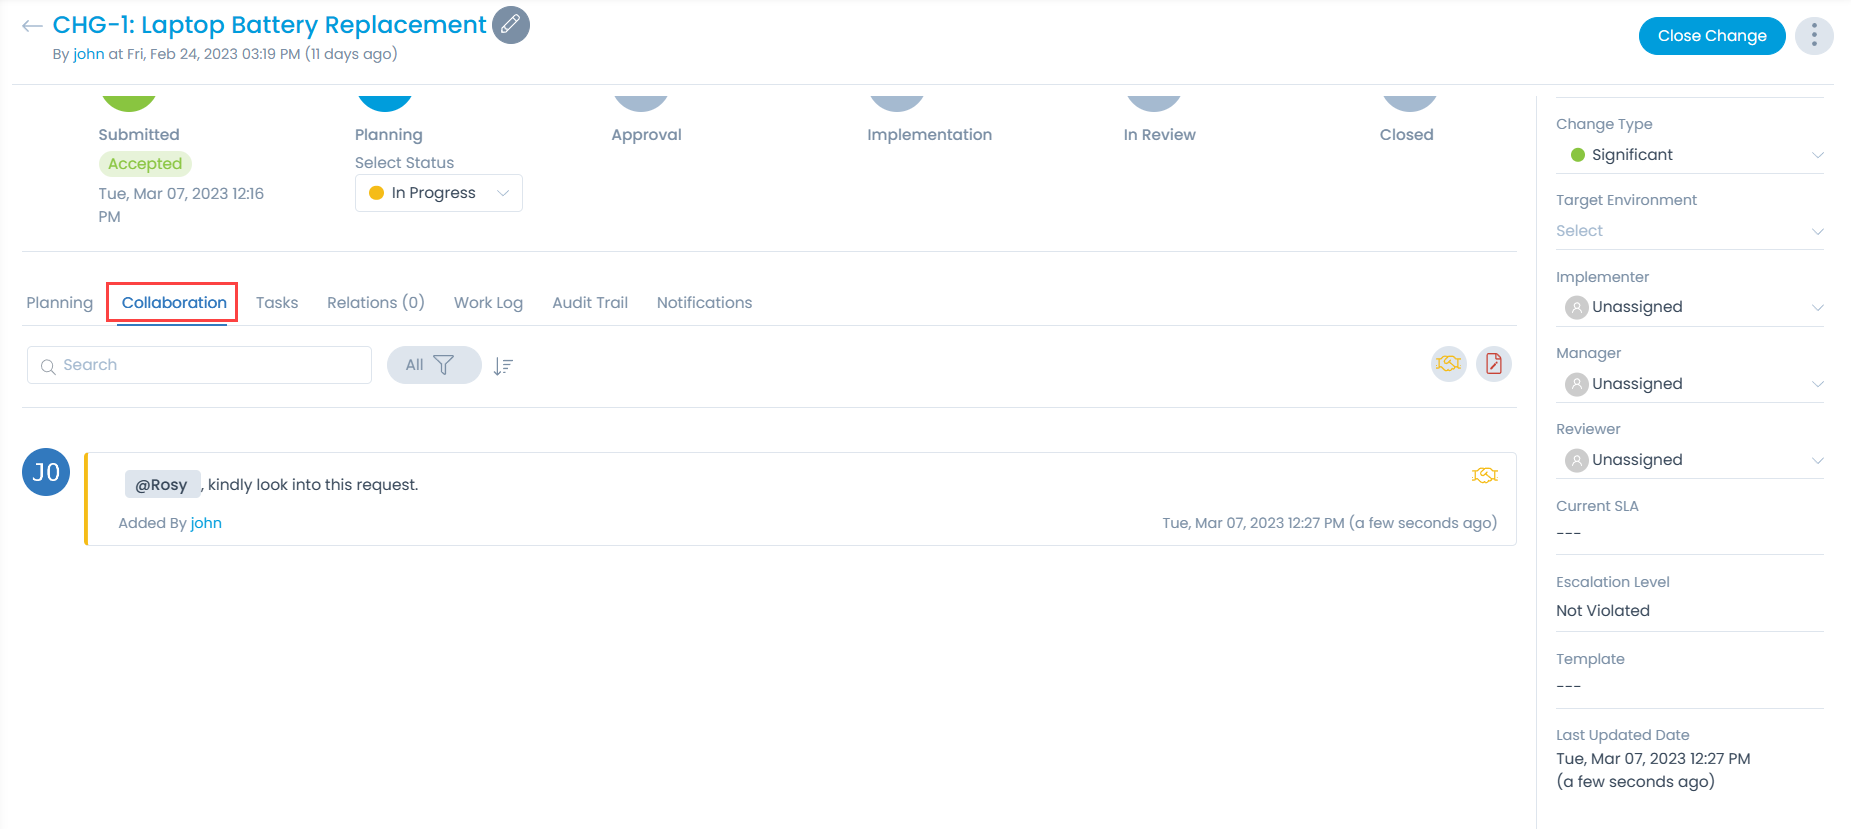Click the In Review stage label
1851x829 pixels.
coord(1160,135)
